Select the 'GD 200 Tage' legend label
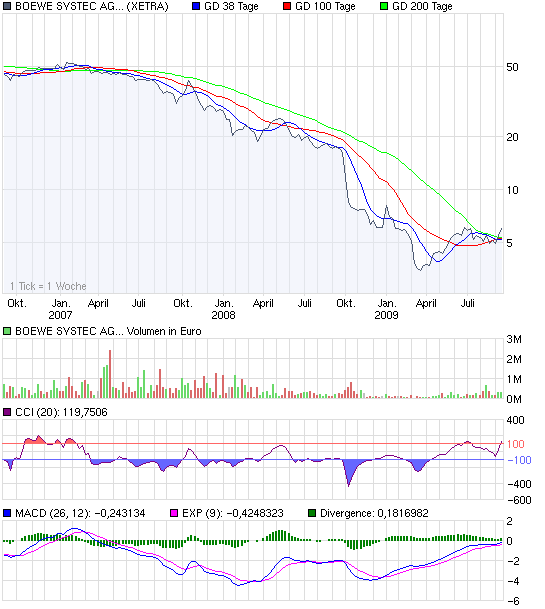The width and height of the screenshot is (545, 609). click(x=422, y=7)
